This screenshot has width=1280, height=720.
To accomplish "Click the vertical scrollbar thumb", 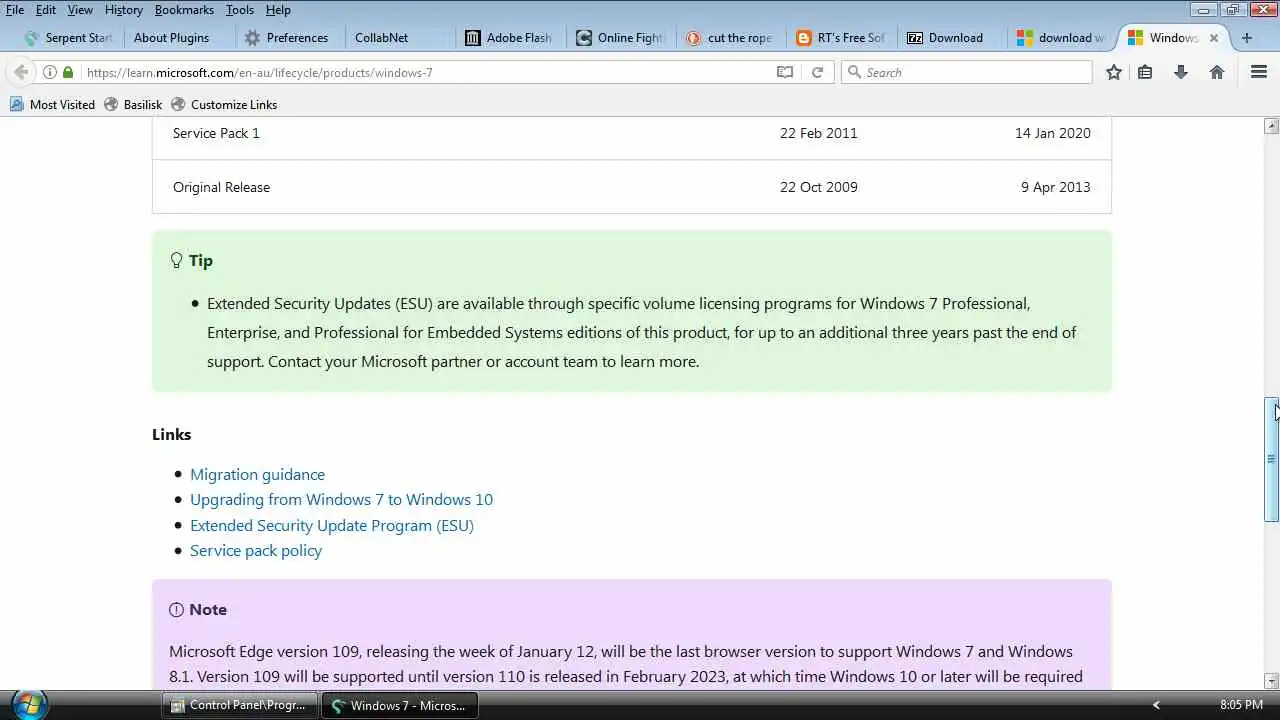I will tap(1271, 459).
